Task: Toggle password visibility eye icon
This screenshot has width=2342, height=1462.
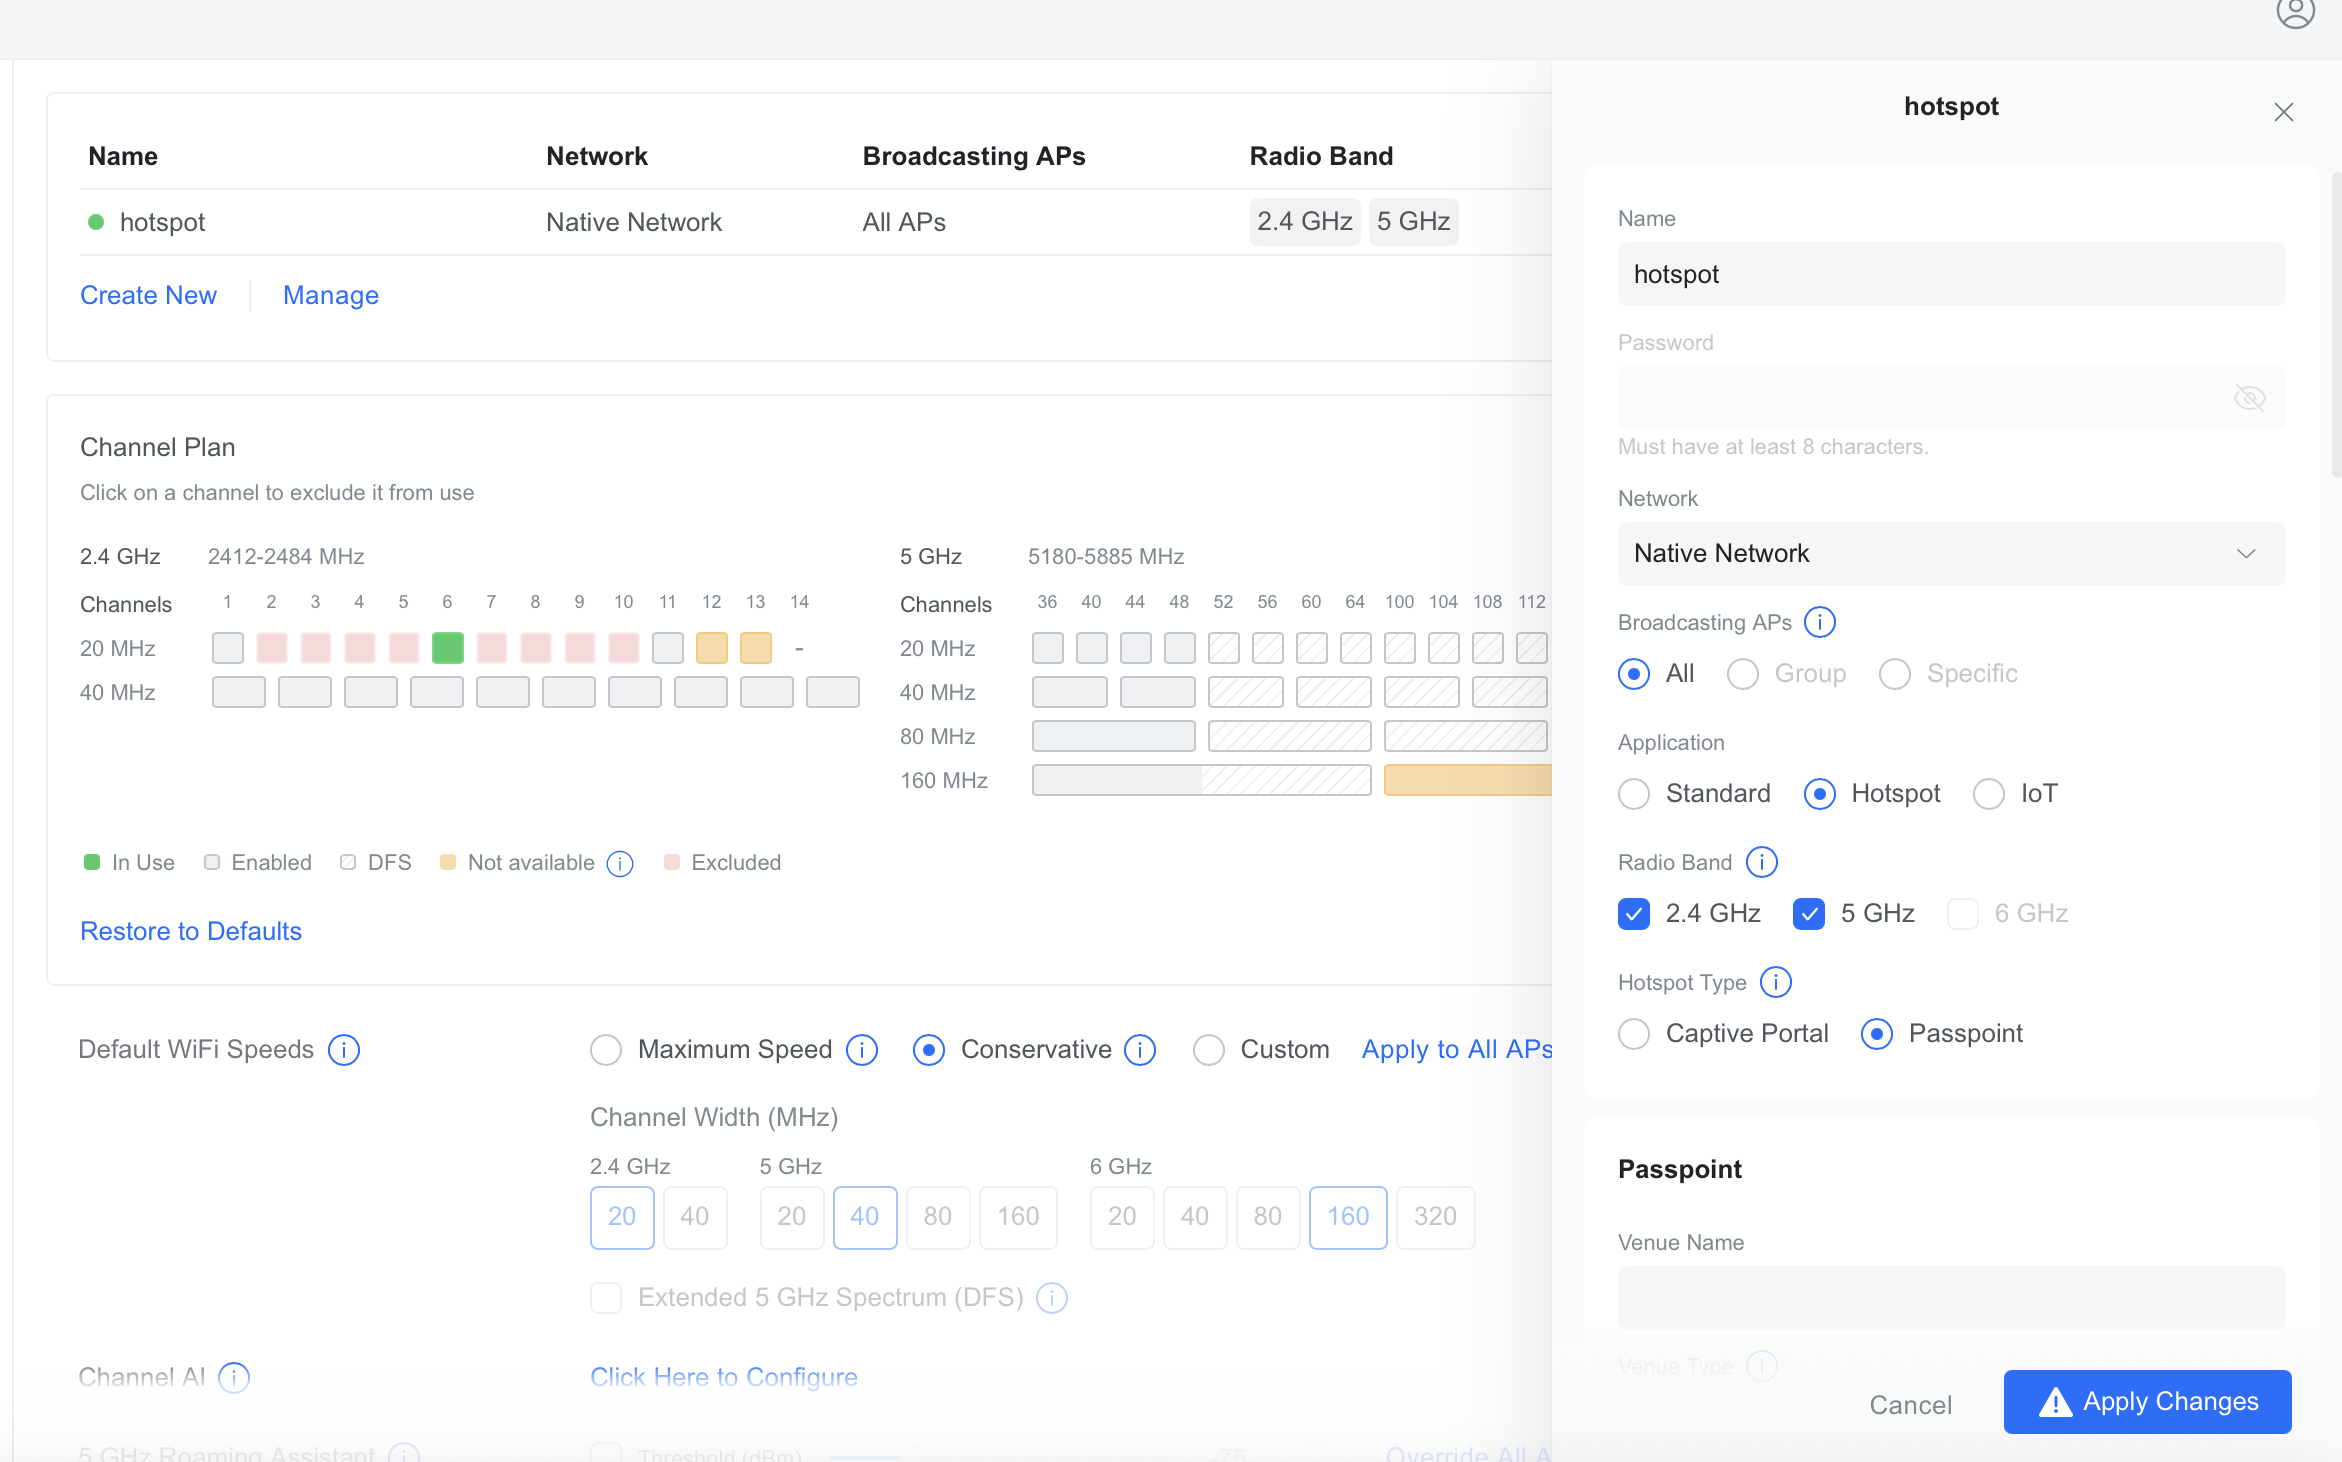Action: tap(2249, 398)
